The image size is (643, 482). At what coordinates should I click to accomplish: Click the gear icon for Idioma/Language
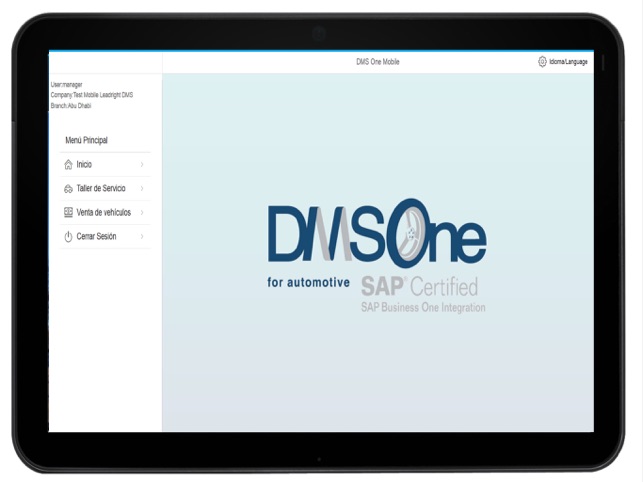542,62
